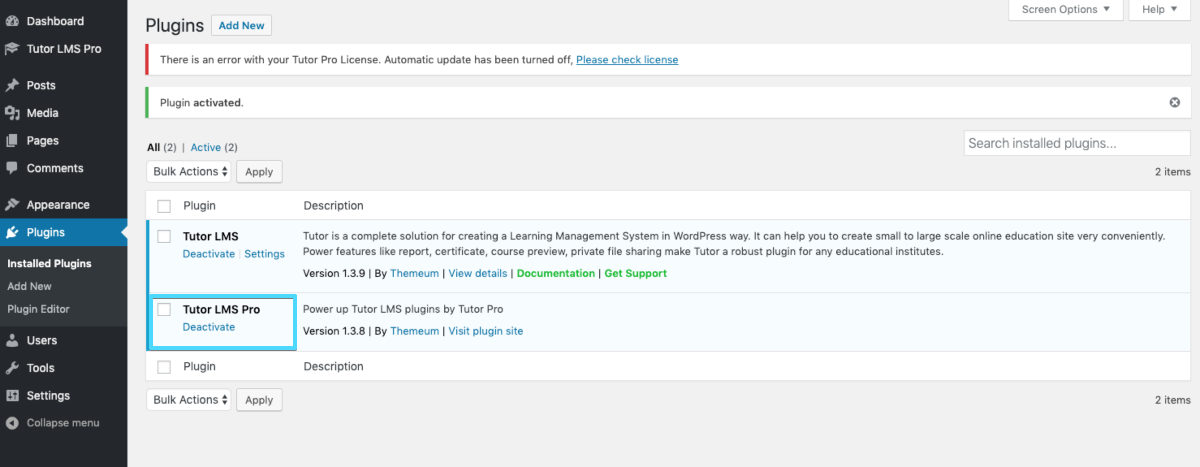The image size is (1200, 467).
Task: Click the Tools wrench icon
Action: coord(12,368)
